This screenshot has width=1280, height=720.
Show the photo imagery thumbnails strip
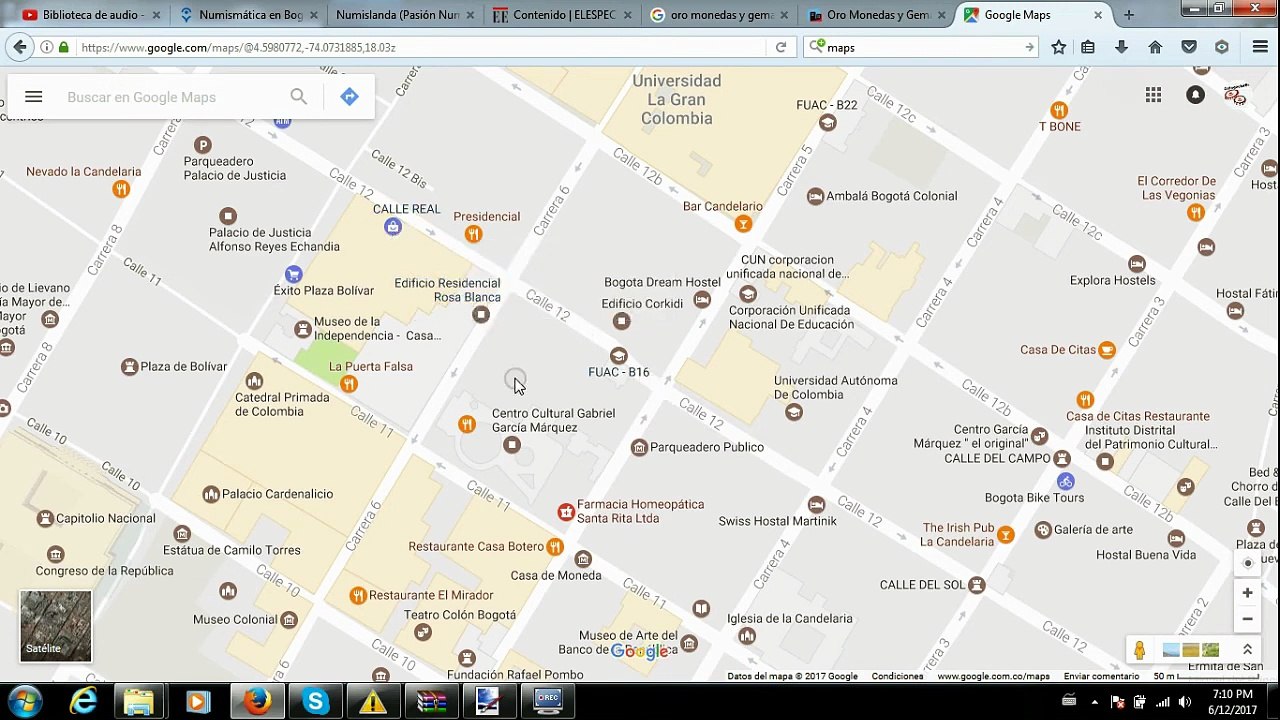1191,650
